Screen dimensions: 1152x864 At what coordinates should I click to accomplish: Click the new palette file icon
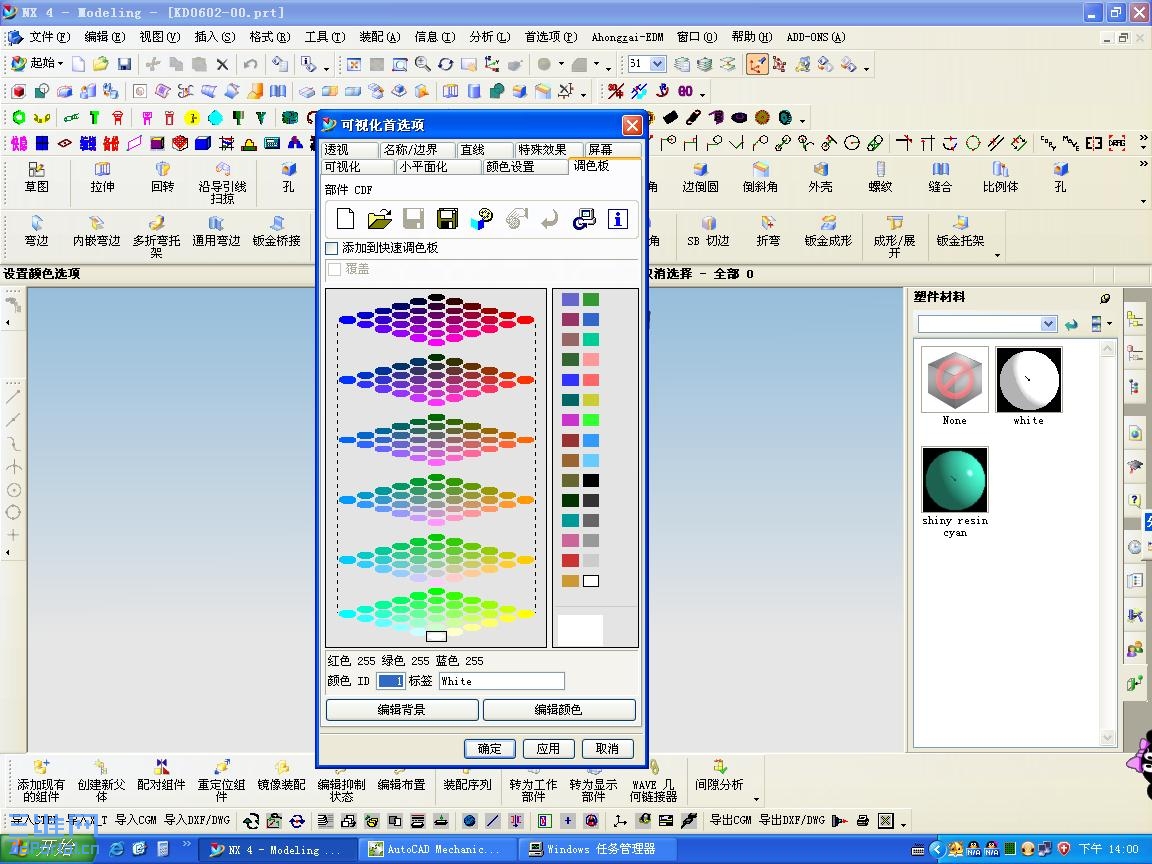[345, 219]
